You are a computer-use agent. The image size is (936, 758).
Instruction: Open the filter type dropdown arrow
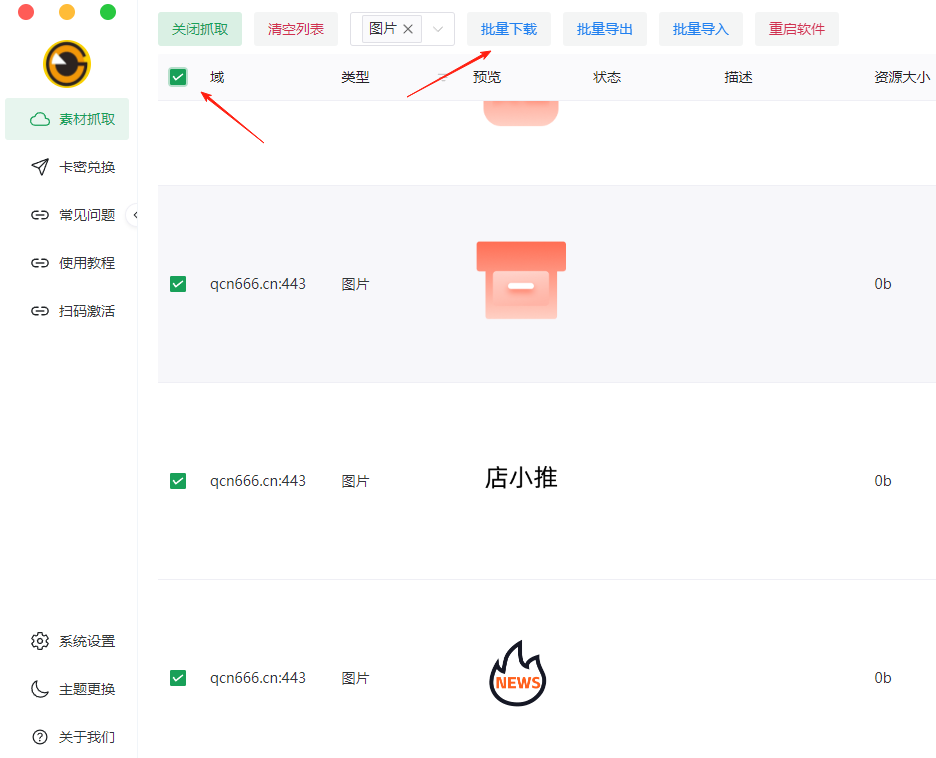pos(437,29)
